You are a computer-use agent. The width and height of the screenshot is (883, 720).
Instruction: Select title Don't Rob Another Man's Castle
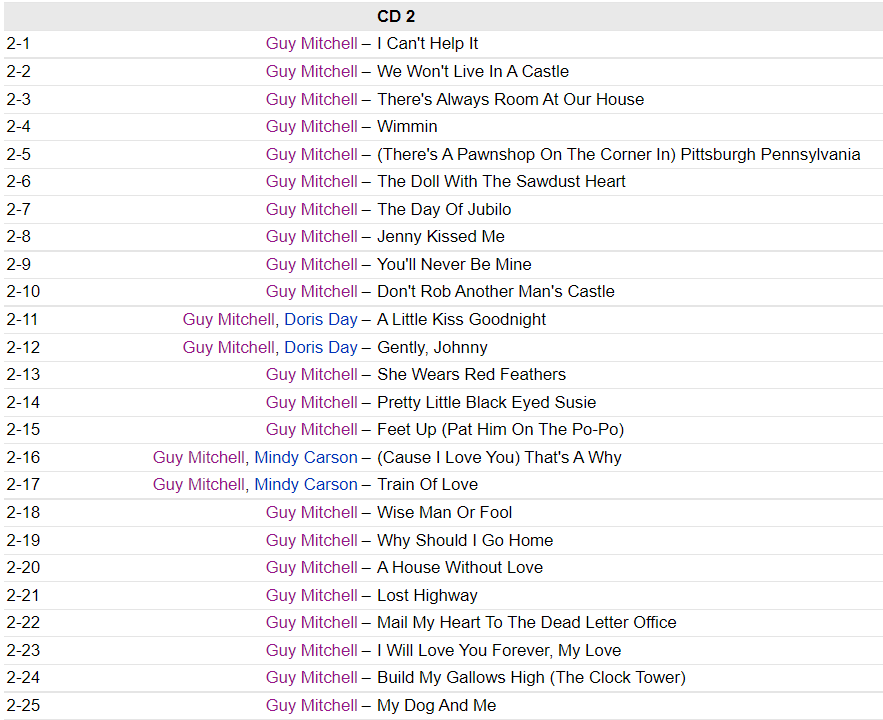click(496, 291)
